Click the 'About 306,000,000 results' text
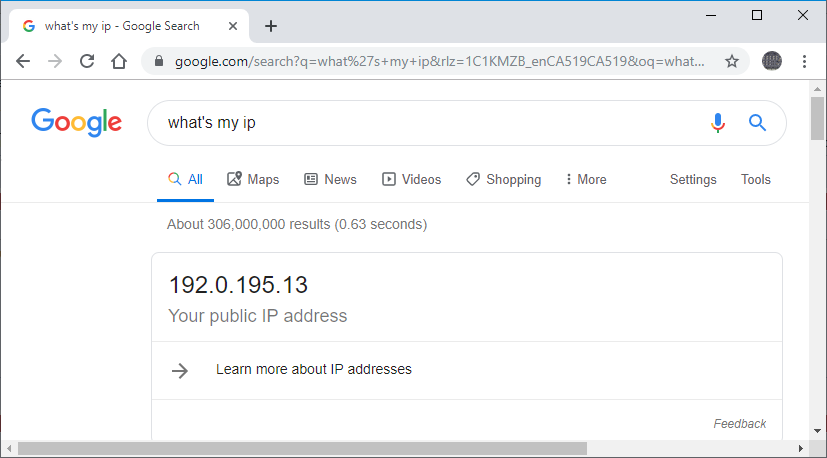The height and width of the screenshot is (458, 827). (x=297, y=224)
